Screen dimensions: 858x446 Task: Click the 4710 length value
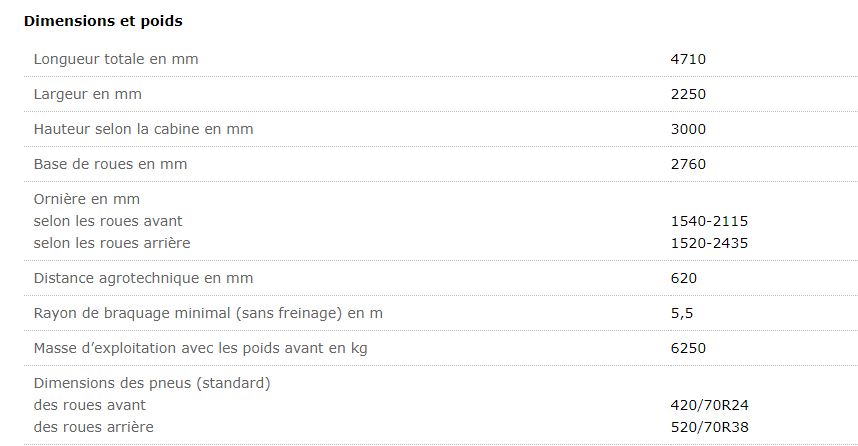688,59
